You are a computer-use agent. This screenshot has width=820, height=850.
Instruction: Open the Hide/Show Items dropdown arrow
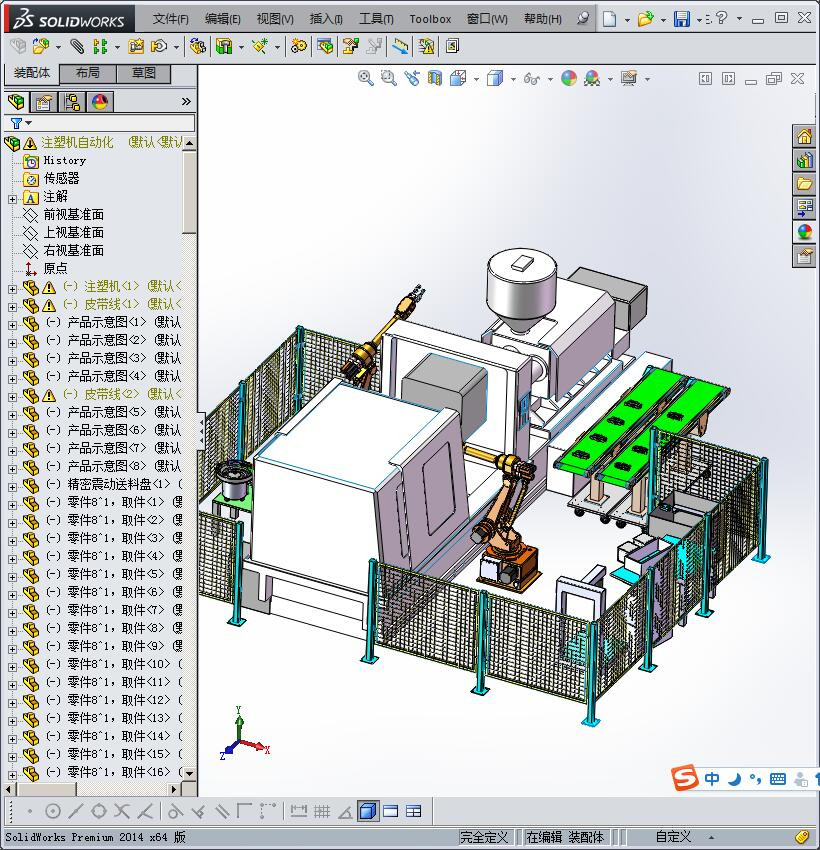(x=550, y=79)
